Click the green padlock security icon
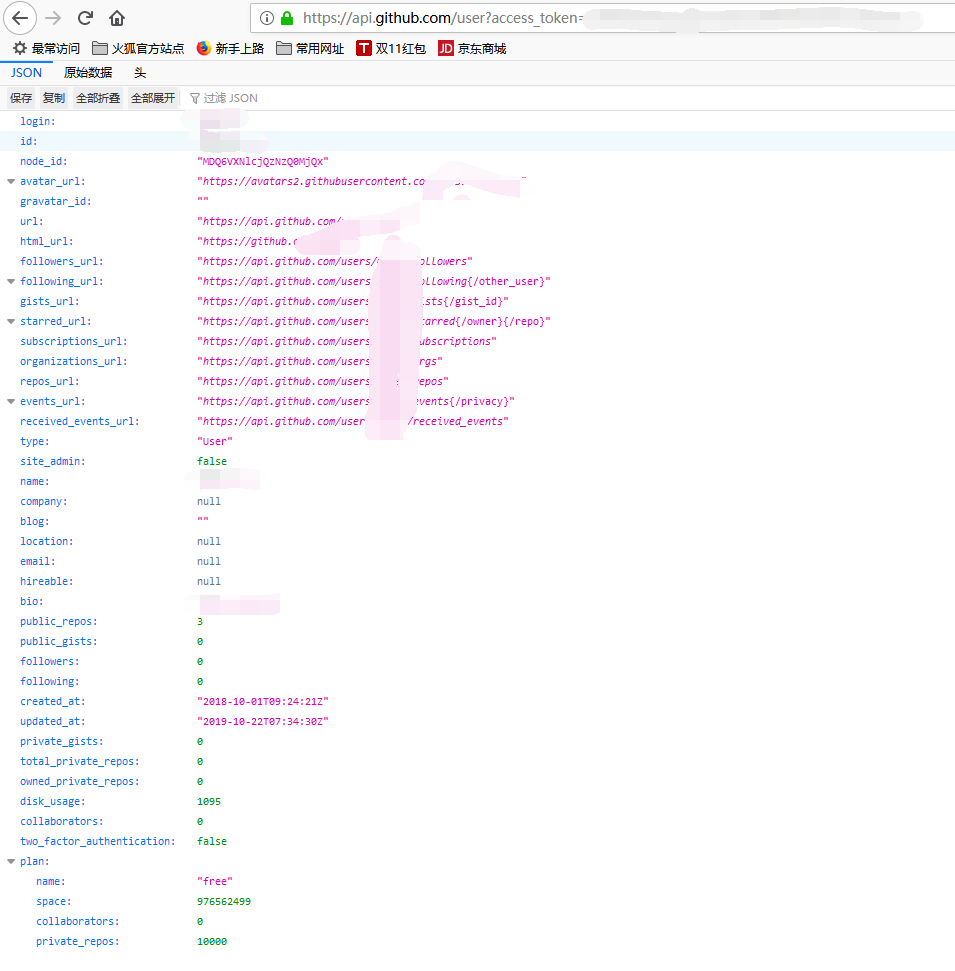955x971 pixels. [287, 18]
